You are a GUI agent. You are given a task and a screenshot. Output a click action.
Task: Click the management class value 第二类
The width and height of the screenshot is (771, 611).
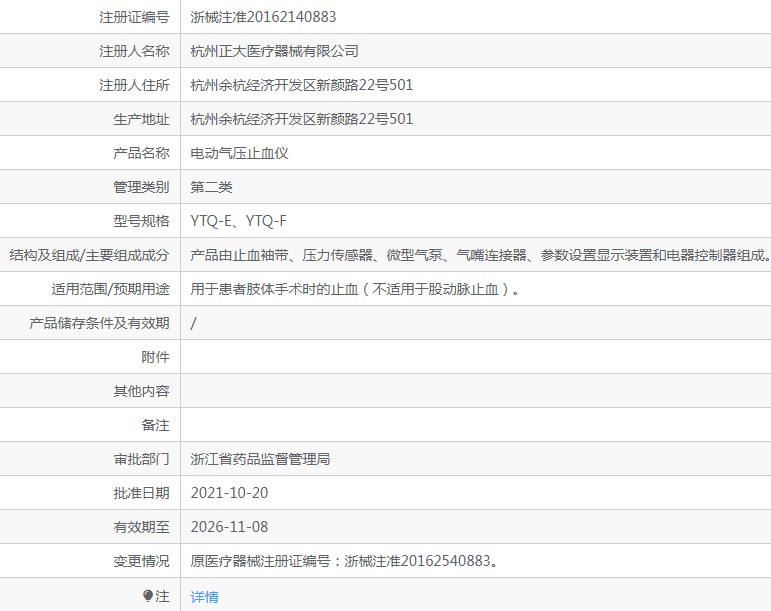211,187
